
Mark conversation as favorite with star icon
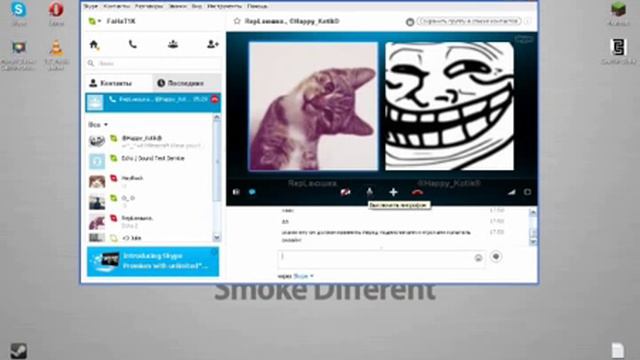[x=237, y=21]
